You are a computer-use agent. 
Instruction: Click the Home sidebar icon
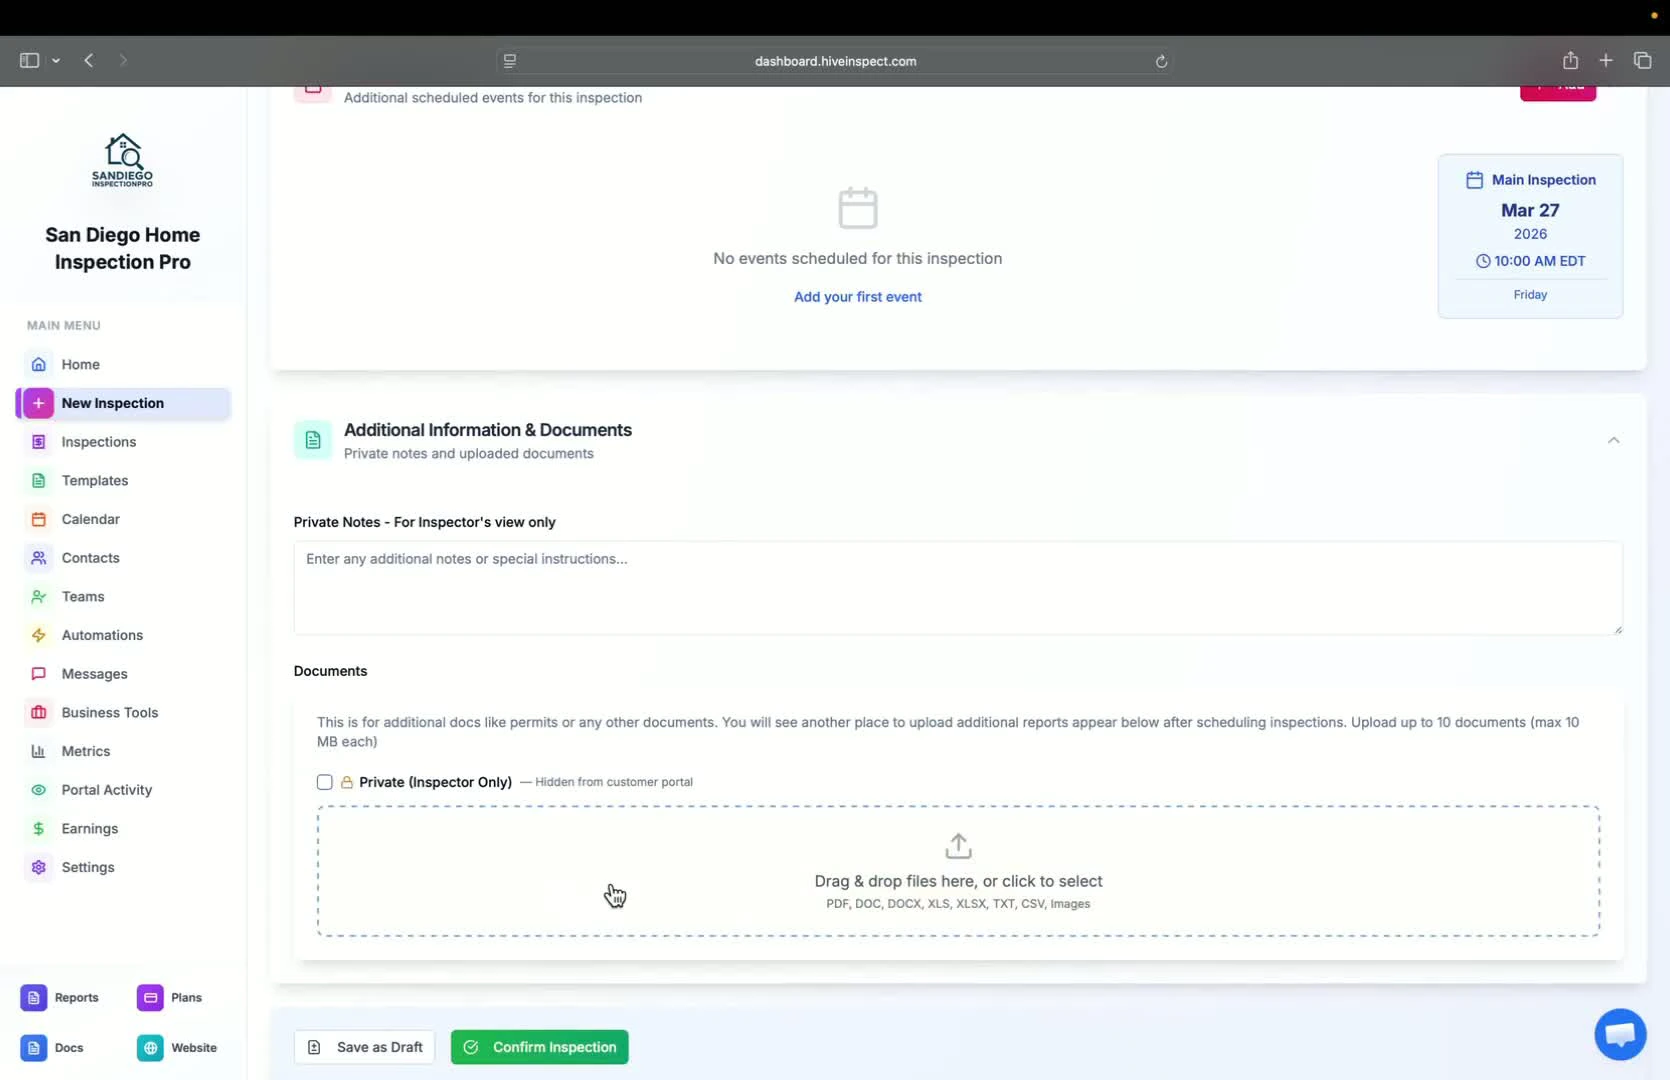point(38,365)
